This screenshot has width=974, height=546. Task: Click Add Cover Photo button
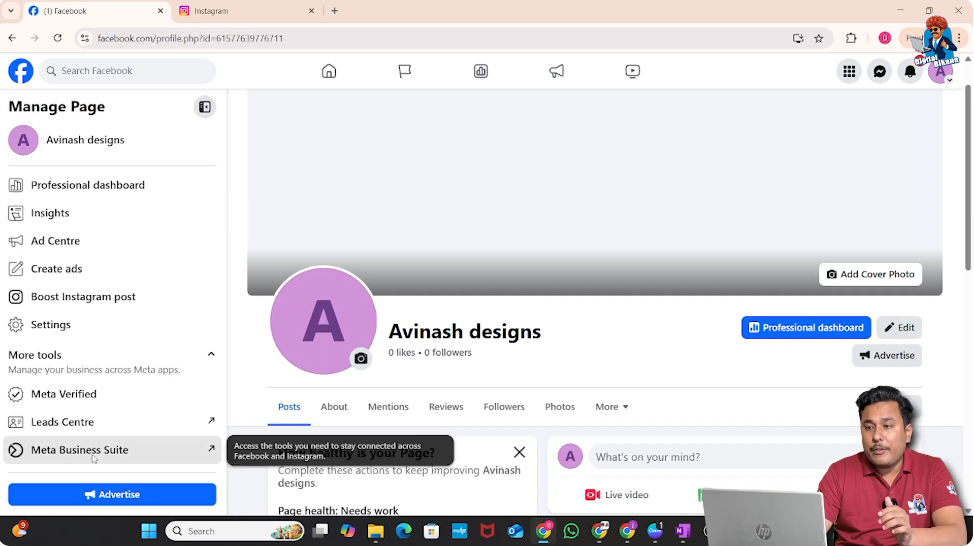tap(870, 275)
